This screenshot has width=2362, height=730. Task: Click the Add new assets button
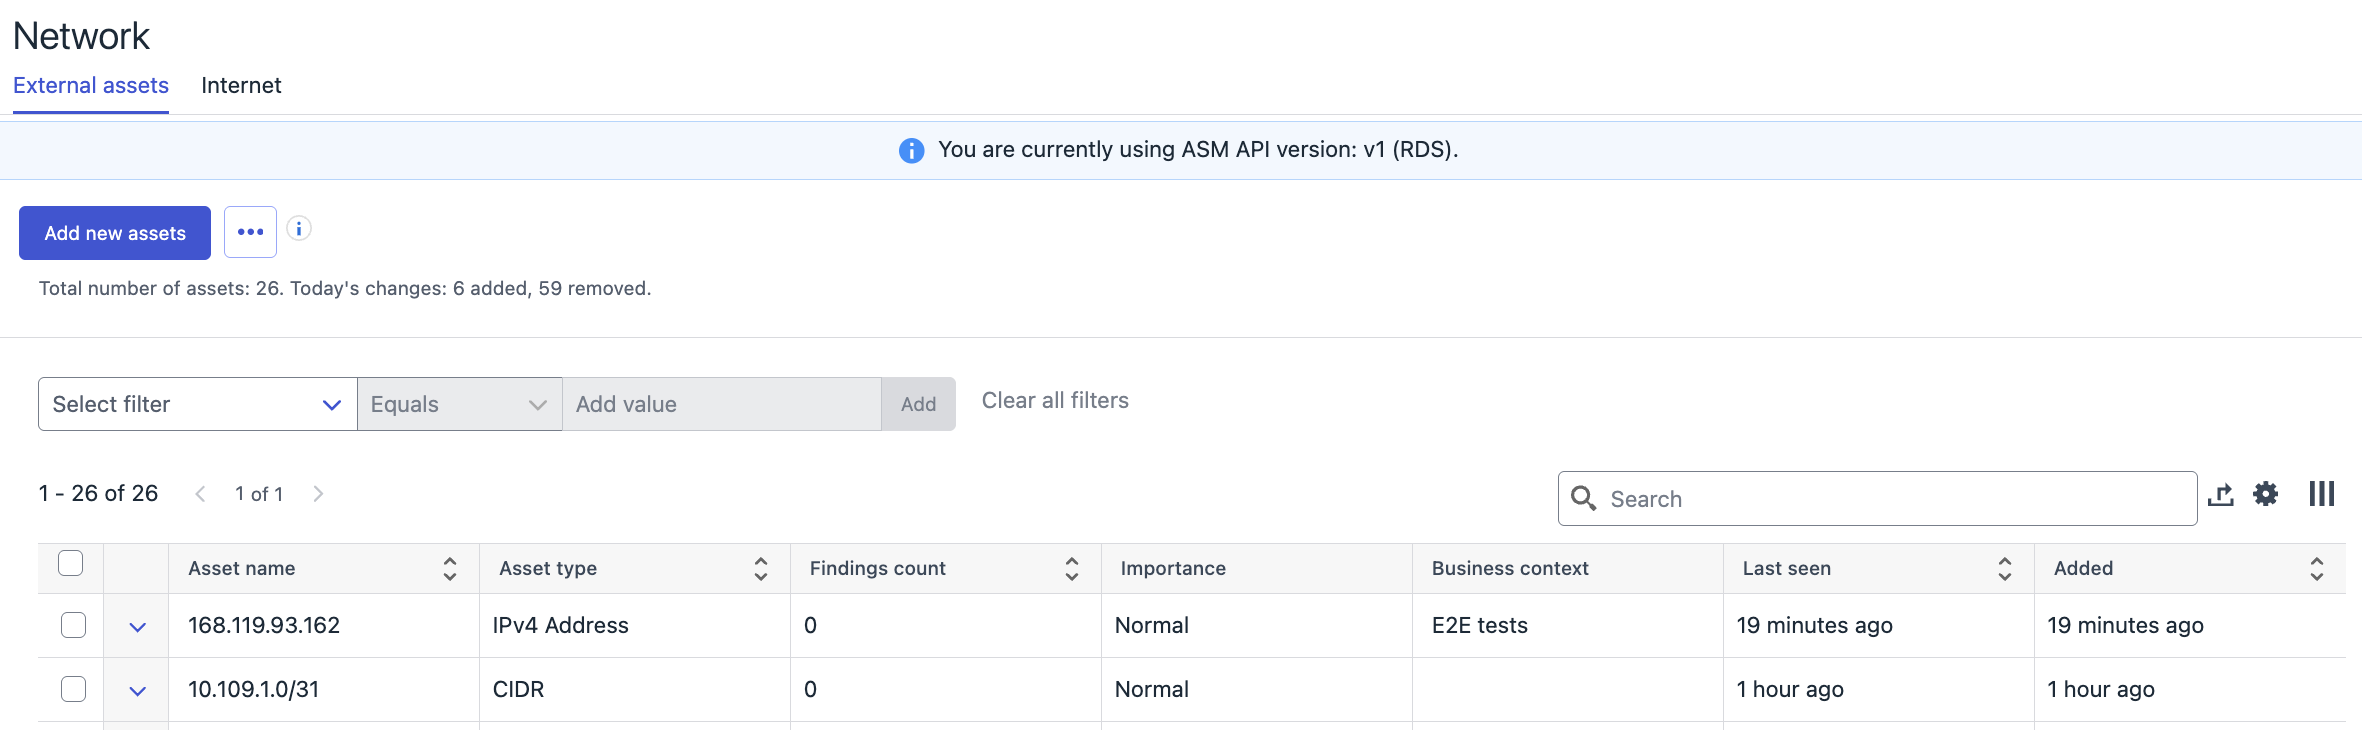115,233
